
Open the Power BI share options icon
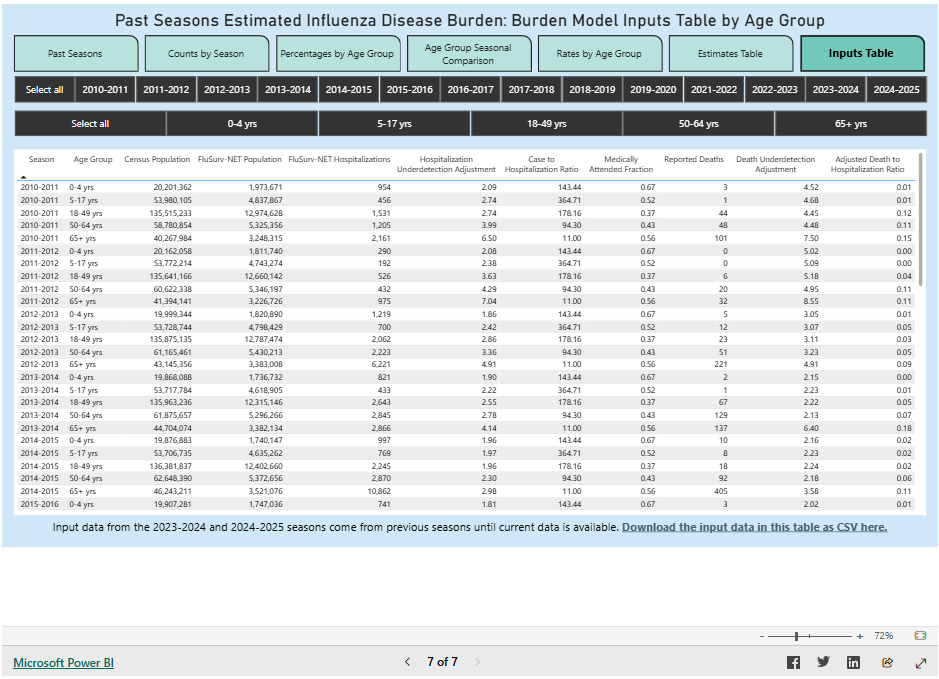pos(887,662)
